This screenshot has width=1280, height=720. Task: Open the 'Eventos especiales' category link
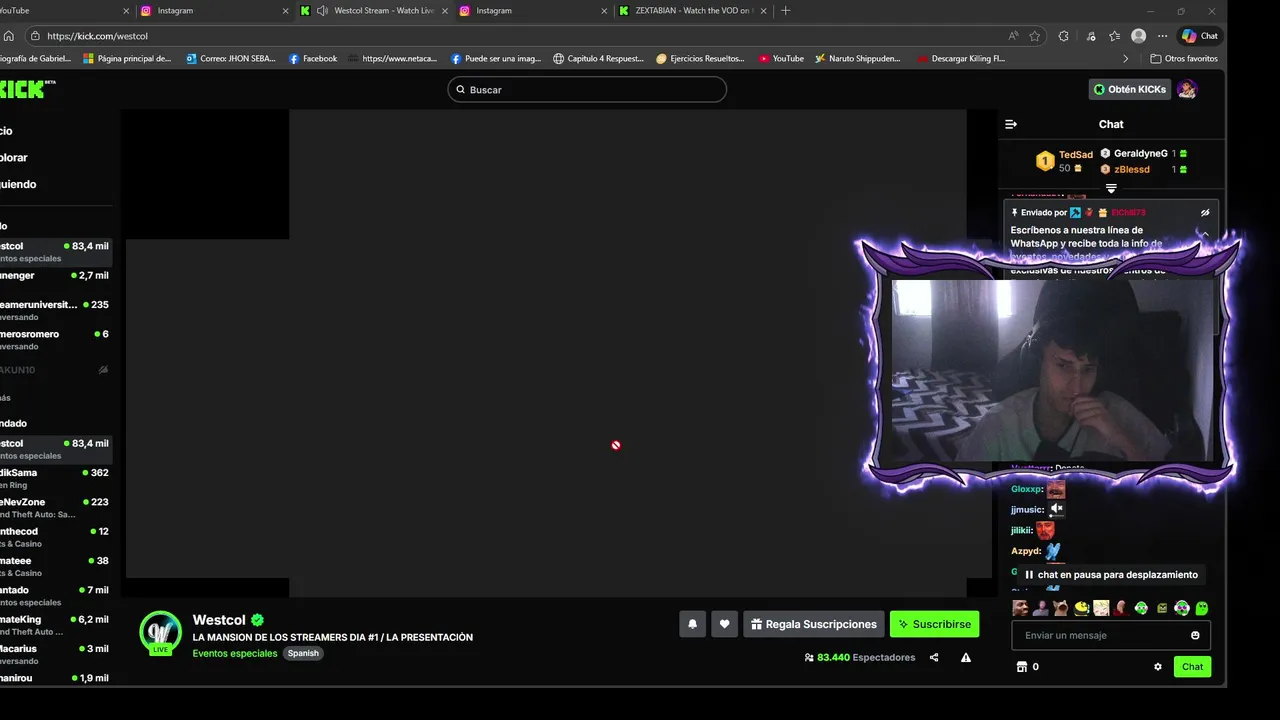pyautogui.click(x=235, y=653)
